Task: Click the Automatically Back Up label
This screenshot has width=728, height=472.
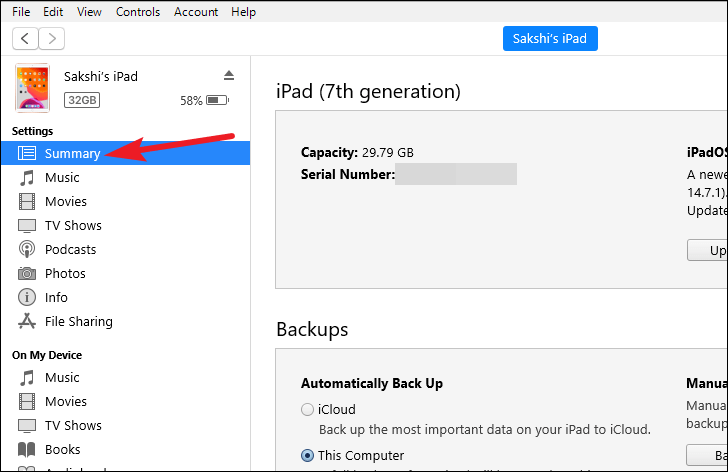Action: point(372,383)
